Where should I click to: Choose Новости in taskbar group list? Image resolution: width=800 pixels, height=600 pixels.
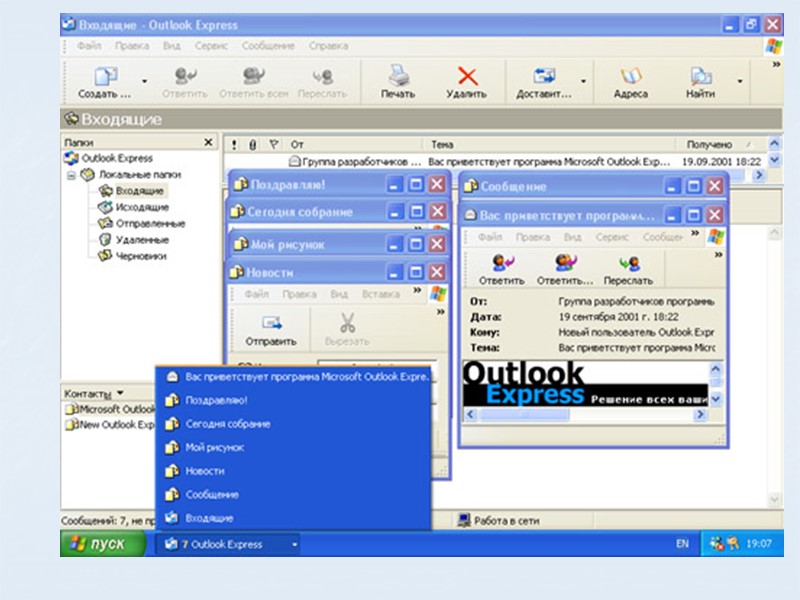coord(294,471)
